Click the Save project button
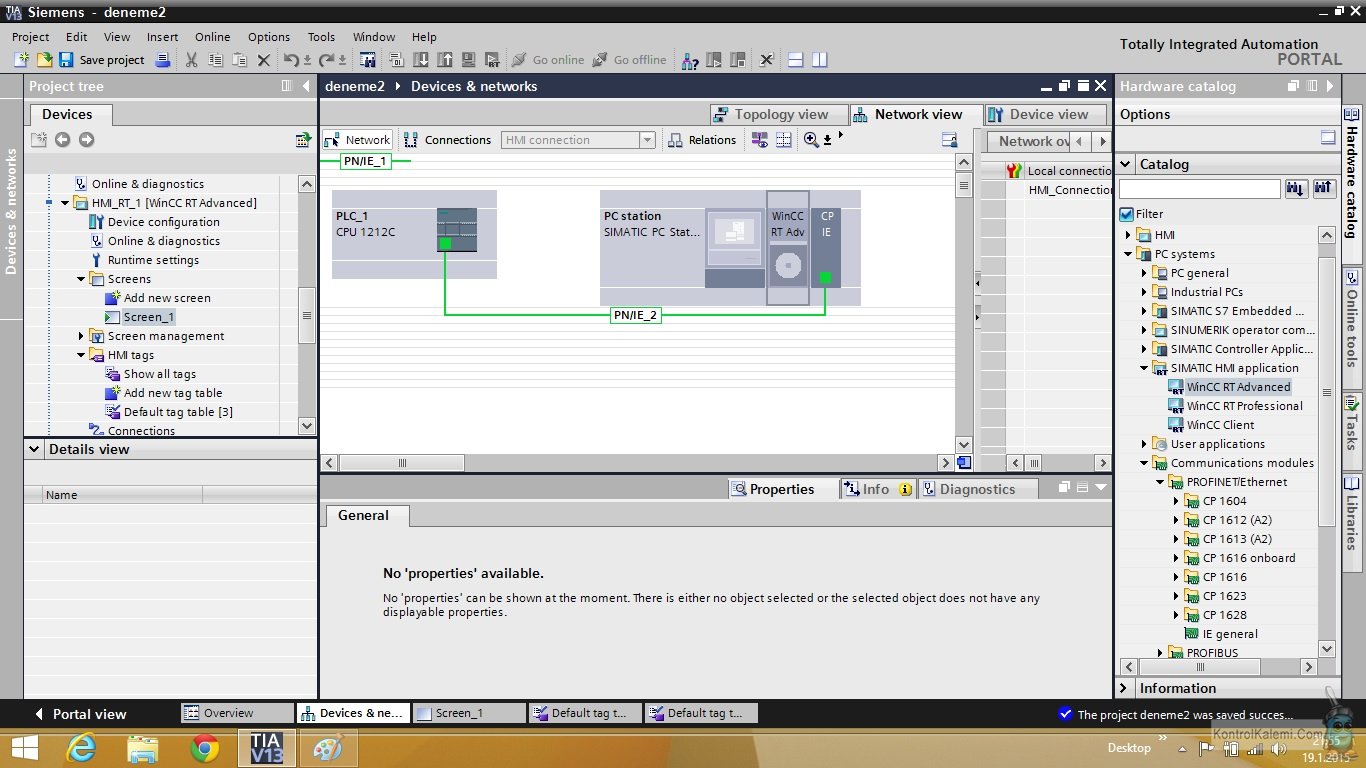 102,60
